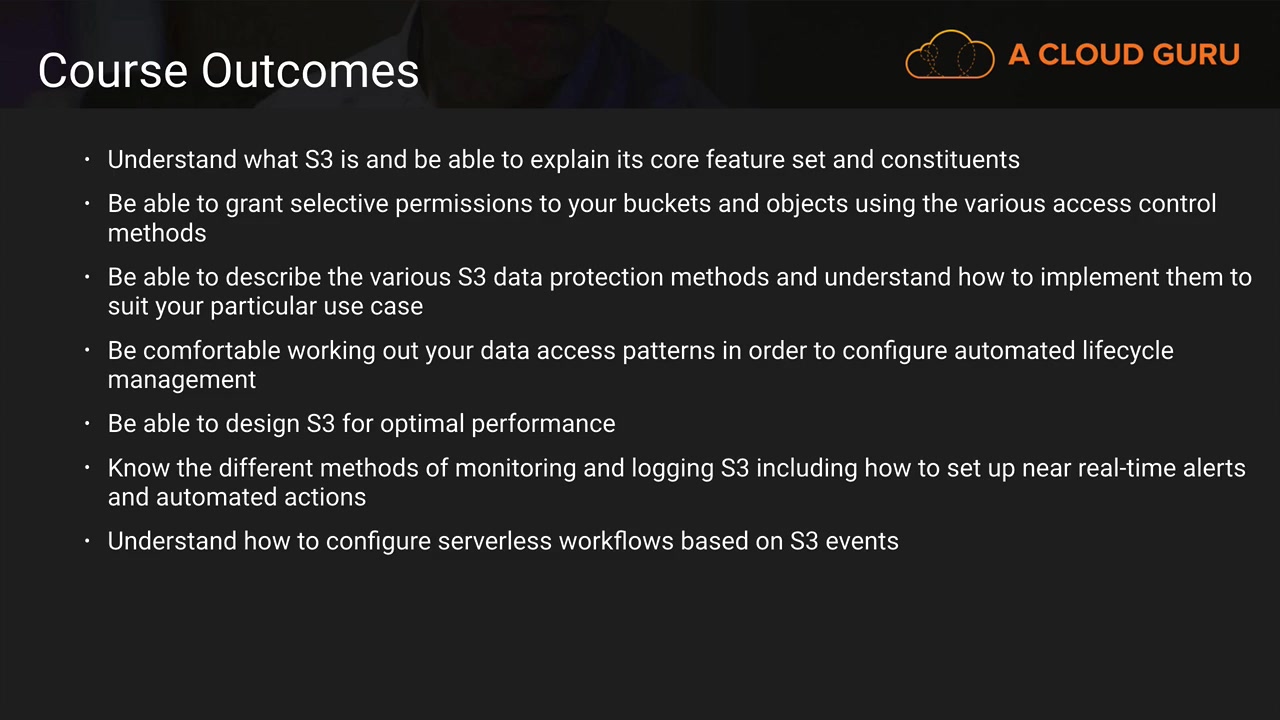Click the bullet dot before "Be able to grant"
The width and height of the screenshot is (1280, 720).
click(x=88, y=204)
